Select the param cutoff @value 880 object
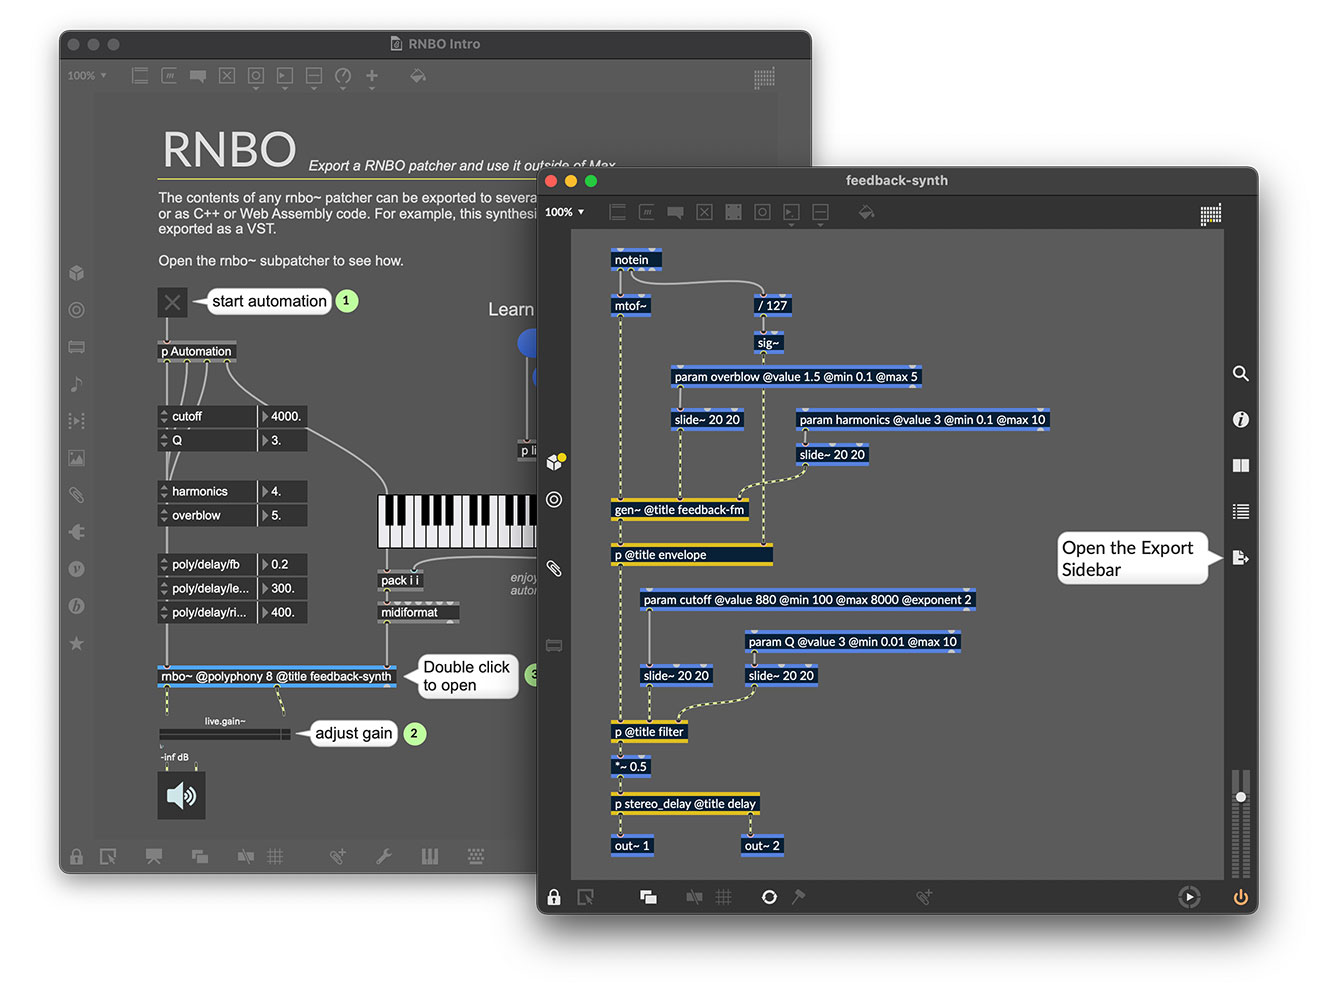 [x=807, y=599]
